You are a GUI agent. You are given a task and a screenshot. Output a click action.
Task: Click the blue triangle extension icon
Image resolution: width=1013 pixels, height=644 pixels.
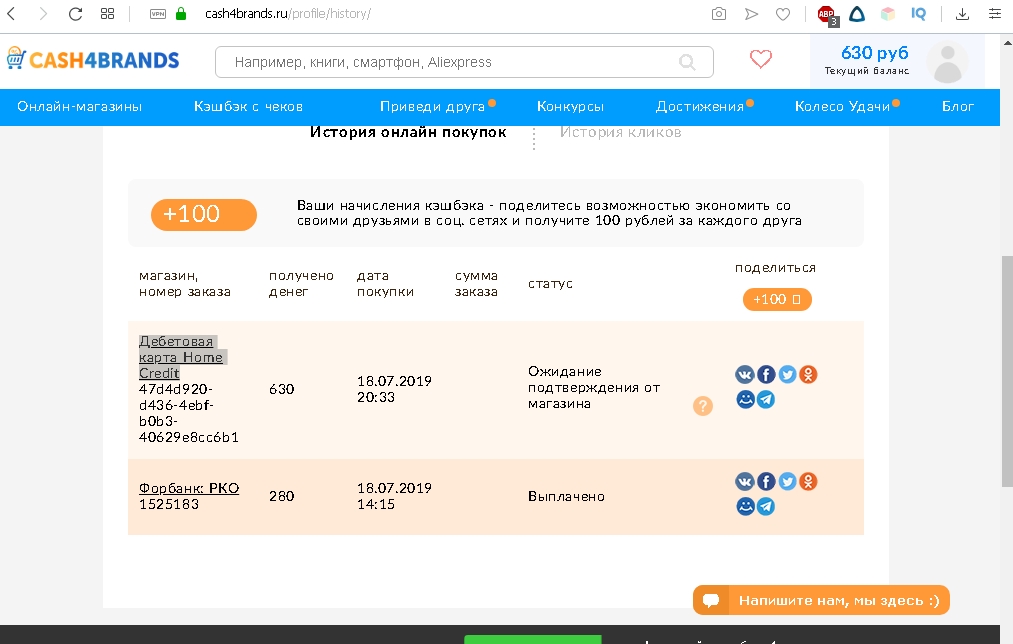tap(857, 14)
